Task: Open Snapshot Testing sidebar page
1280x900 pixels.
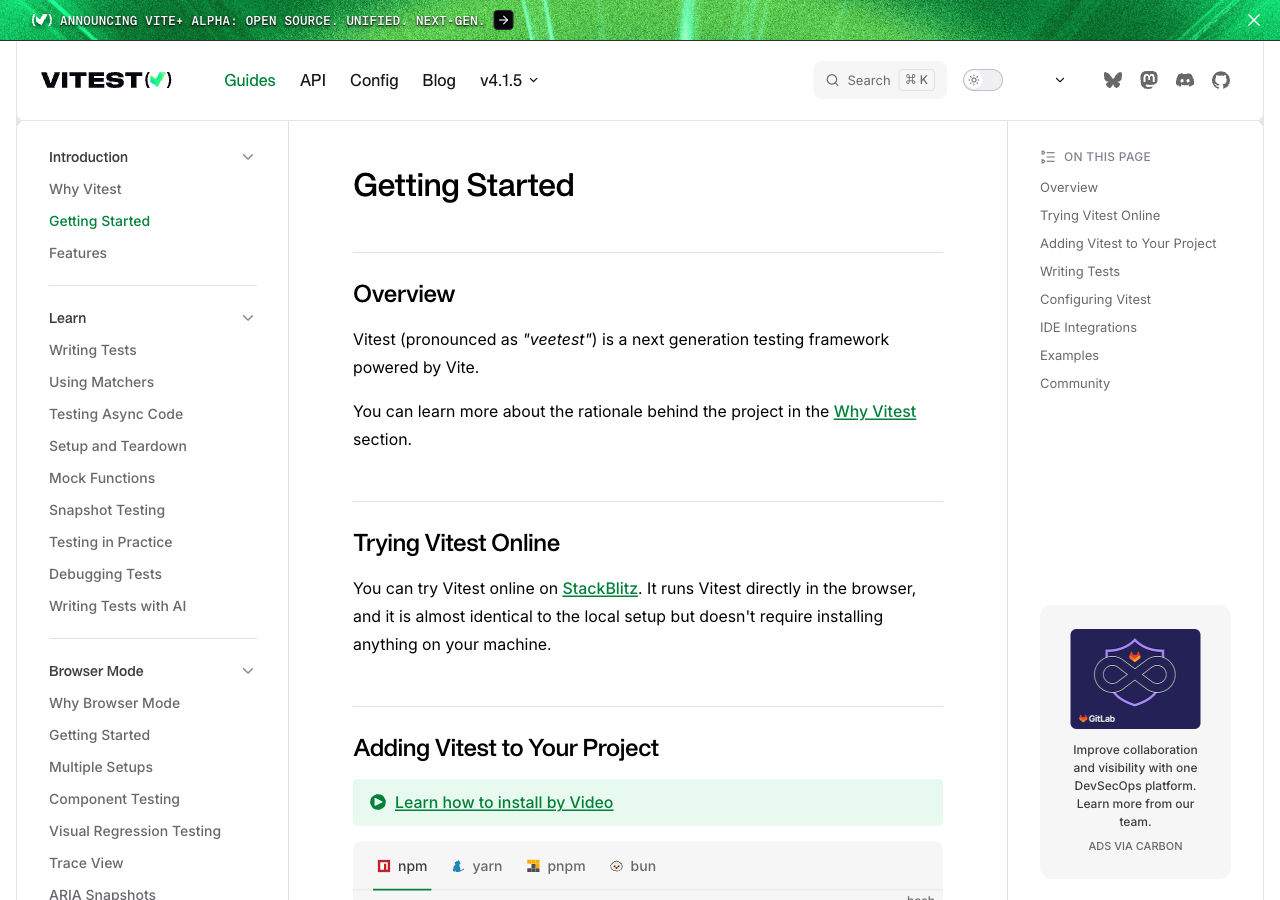Action: [x=107, y=510]
